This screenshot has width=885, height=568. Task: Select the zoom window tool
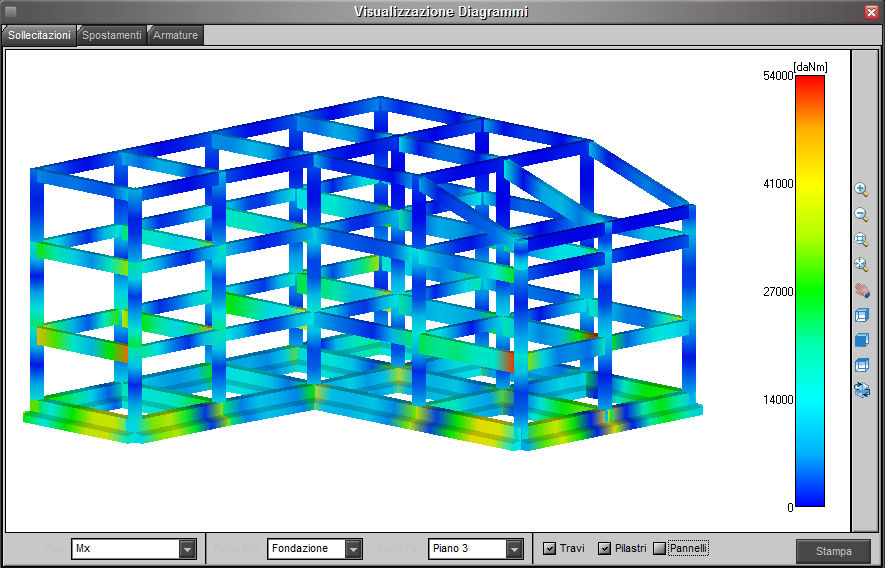tap(861, 240)
